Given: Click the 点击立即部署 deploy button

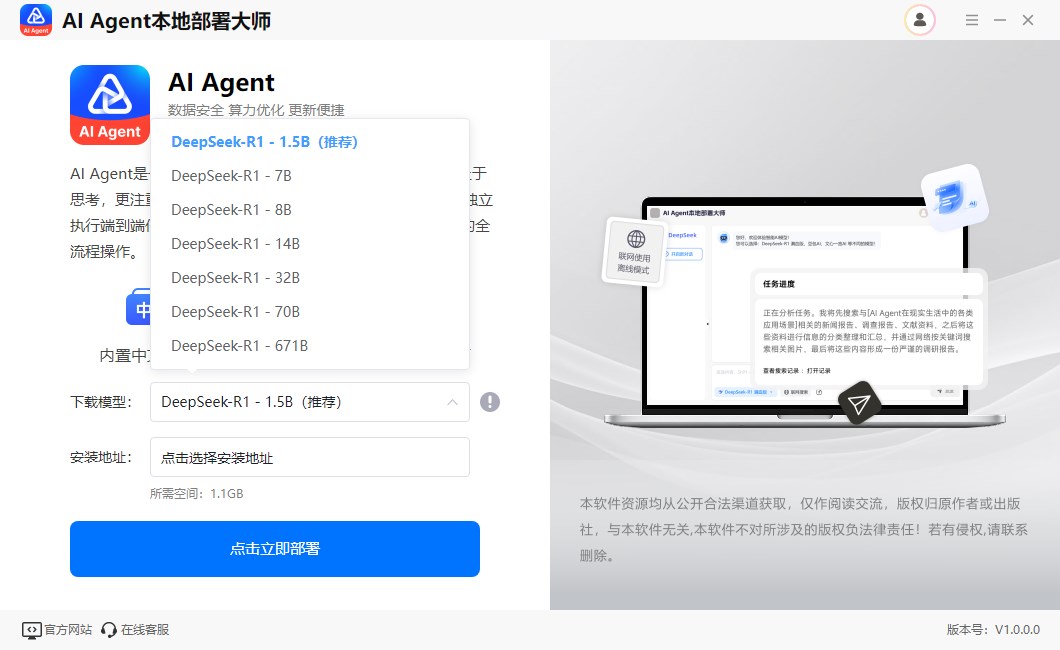Looking at the screenshot, I should (274, 549).
